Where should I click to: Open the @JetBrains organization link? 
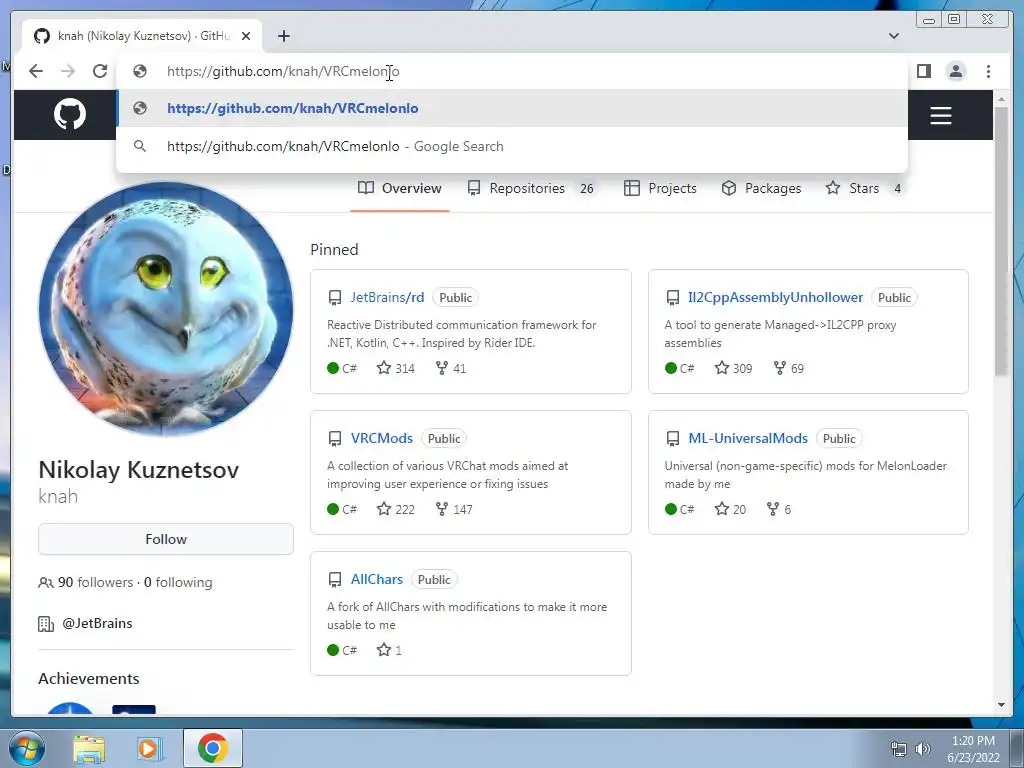(97, 623)
